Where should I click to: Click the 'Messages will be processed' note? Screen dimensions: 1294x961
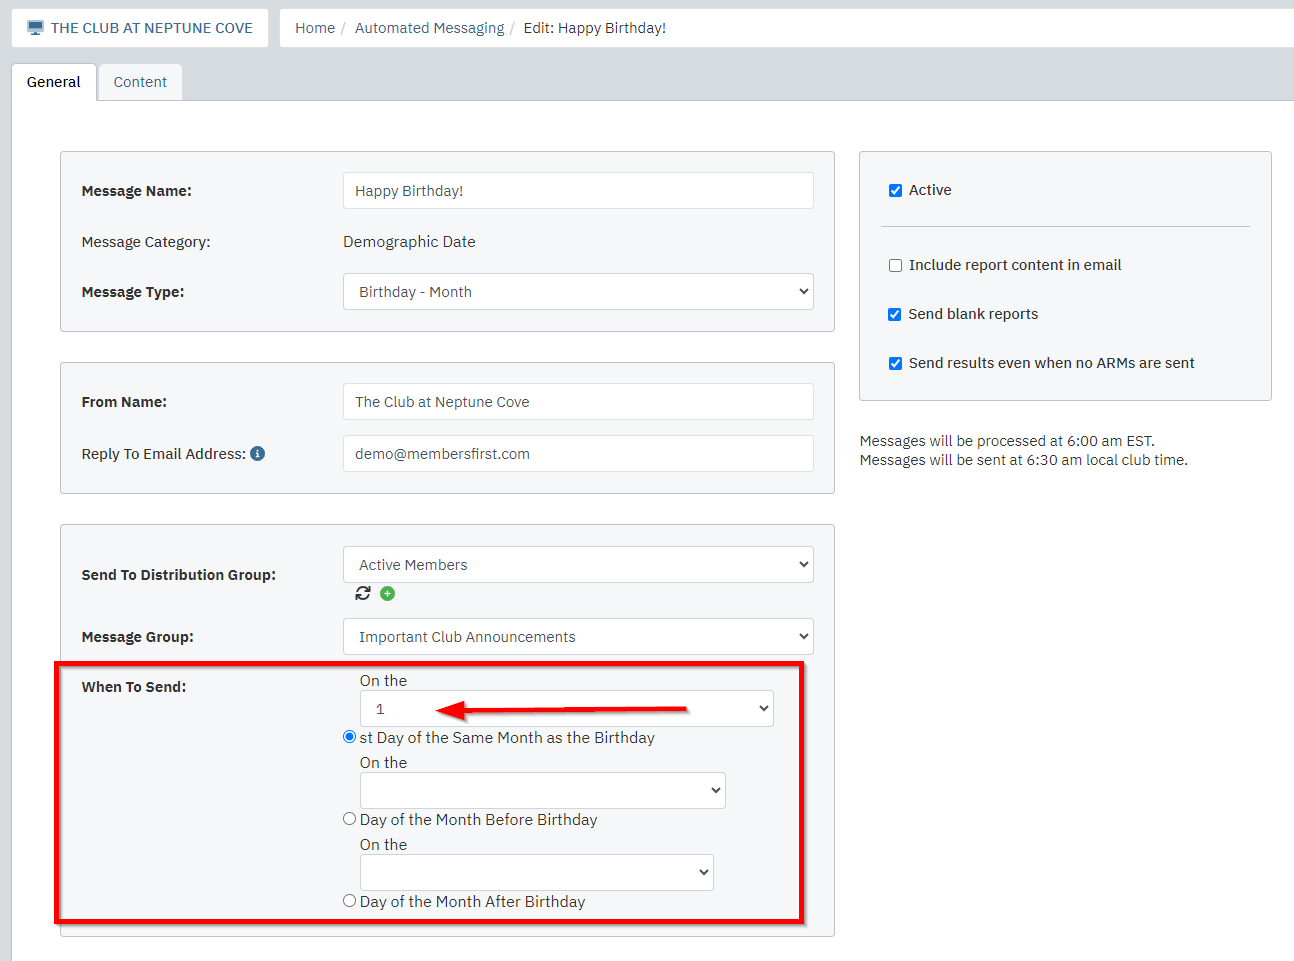pyautogui.click(x=1007, y=441)
